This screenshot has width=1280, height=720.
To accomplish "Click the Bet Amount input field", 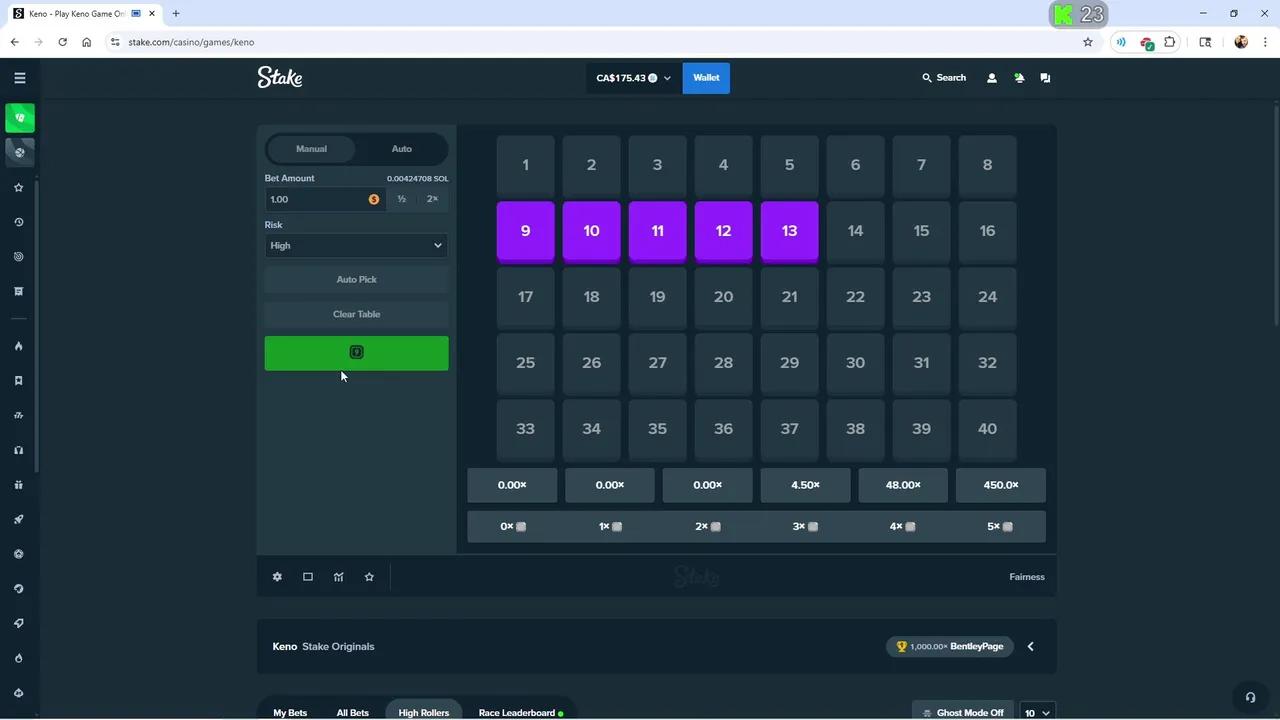I will tap(325, 199).
